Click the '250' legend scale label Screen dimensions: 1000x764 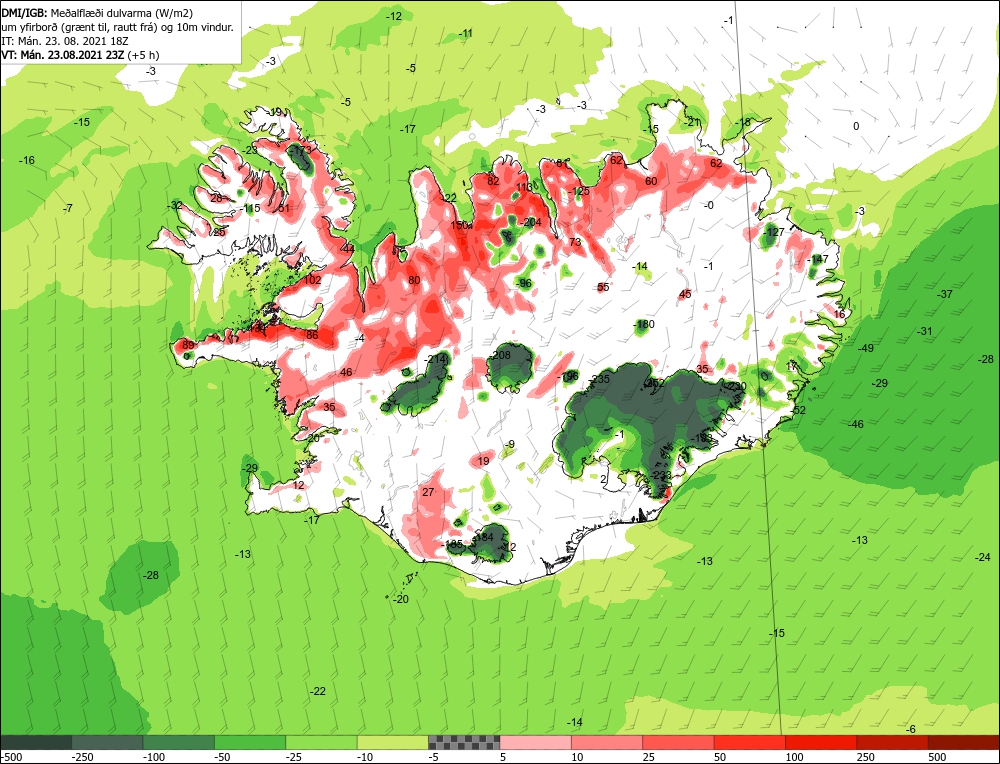(x=865, y=757)
